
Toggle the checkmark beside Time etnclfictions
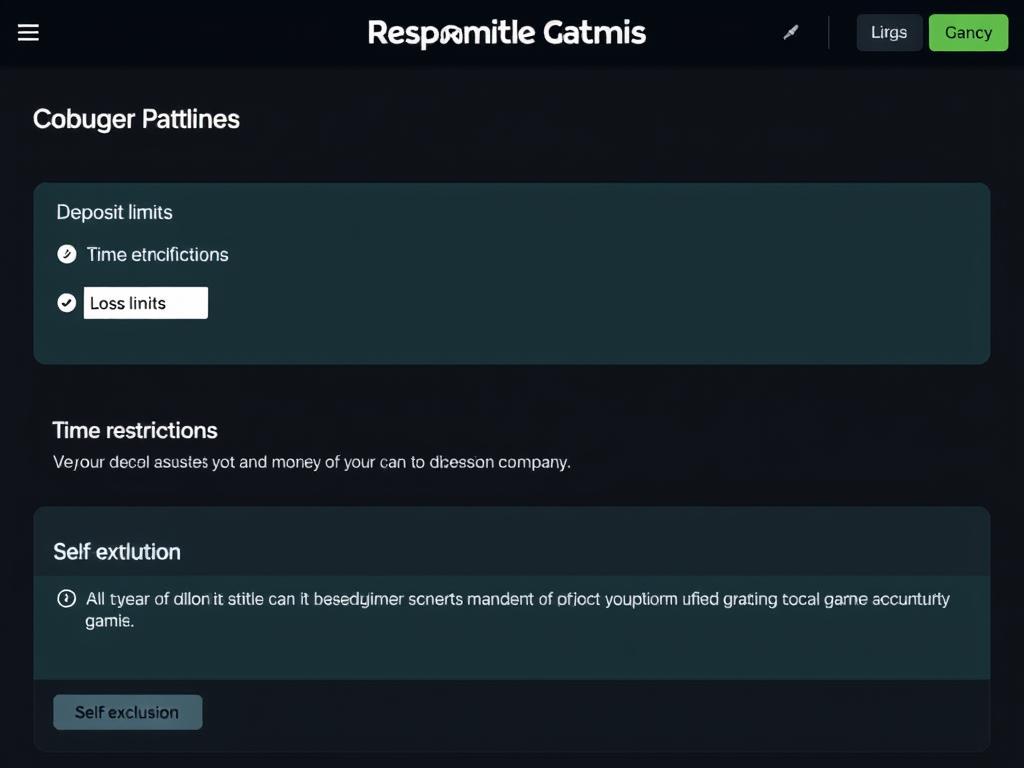click(x=67, y=254)
